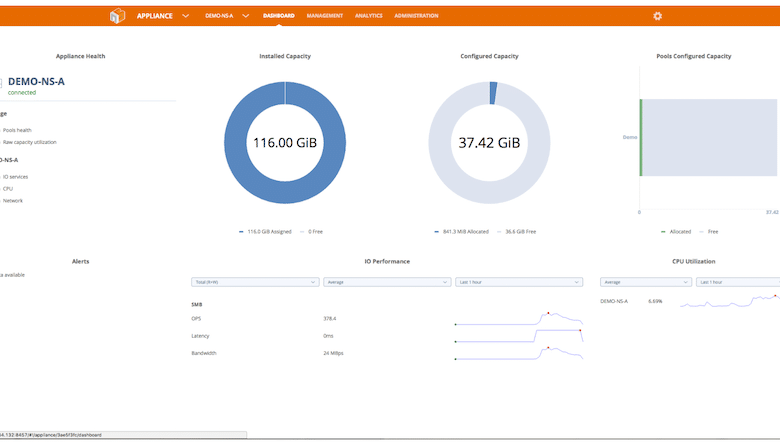780x445 pixels.
Task: Click the Bandwidth sparkline chart
Action: 519,353
